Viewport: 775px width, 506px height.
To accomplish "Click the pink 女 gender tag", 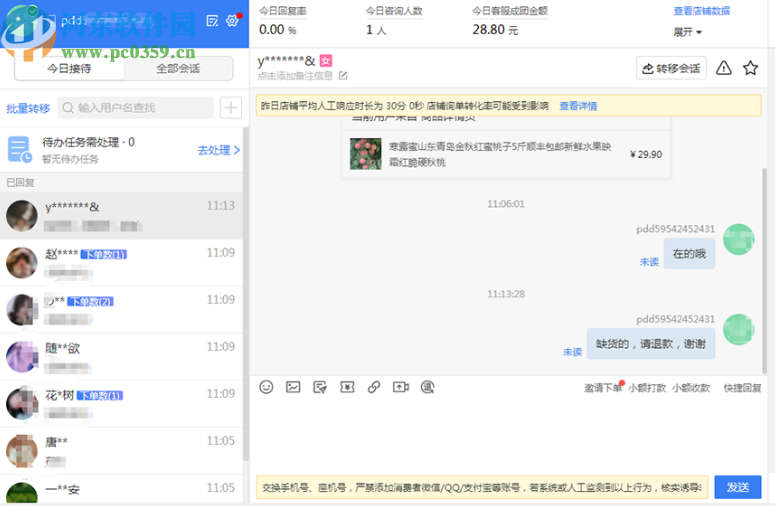I will coord(326,61).
